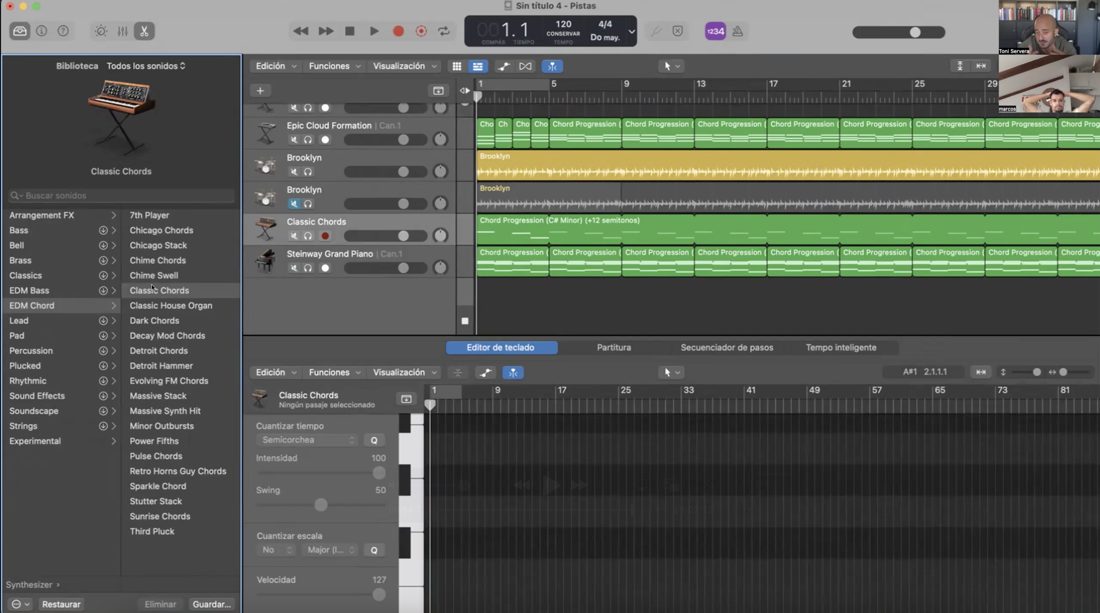Start playback with the Play button
1100x613 pixels.
click(x=374, y=31)
